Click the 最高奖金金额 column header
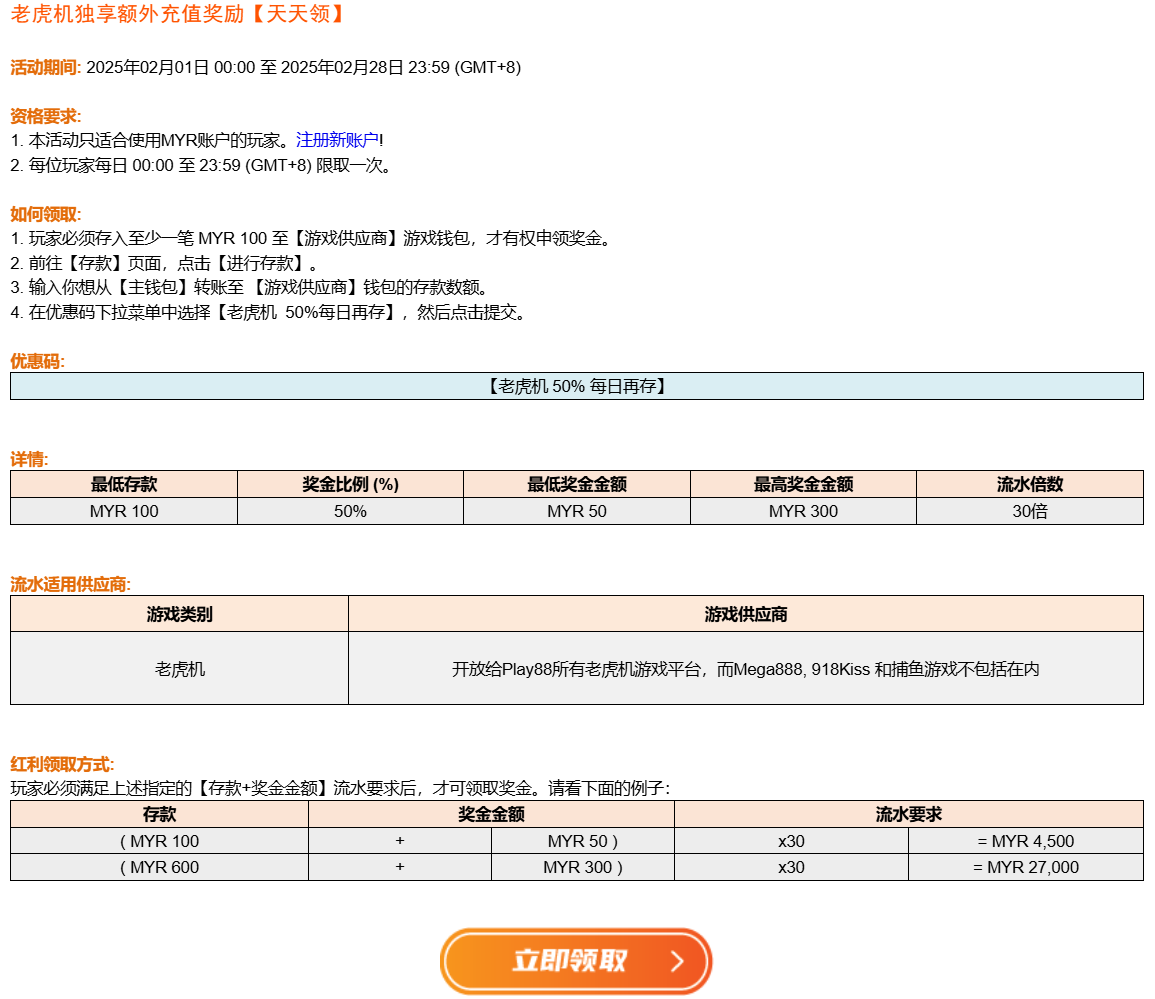Image resolution: width=1155 pixels, height=999 pixels. (803, 484)
